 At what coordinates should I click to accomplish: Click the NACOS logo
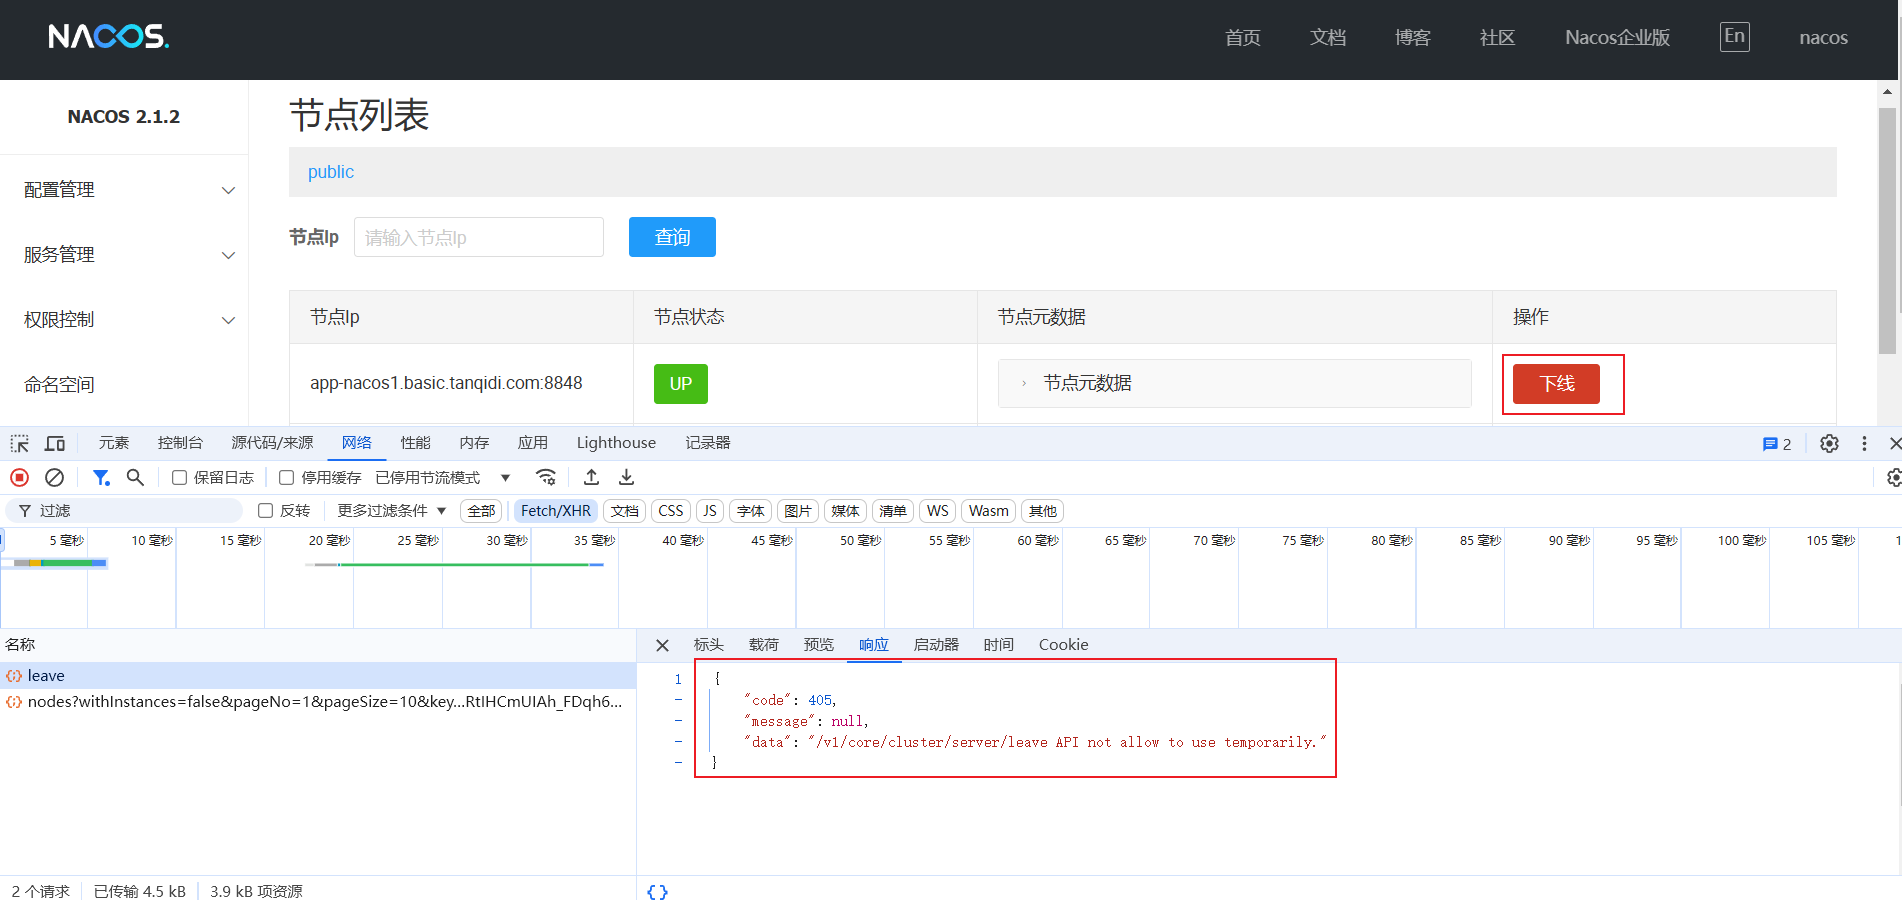click(109, 37)
